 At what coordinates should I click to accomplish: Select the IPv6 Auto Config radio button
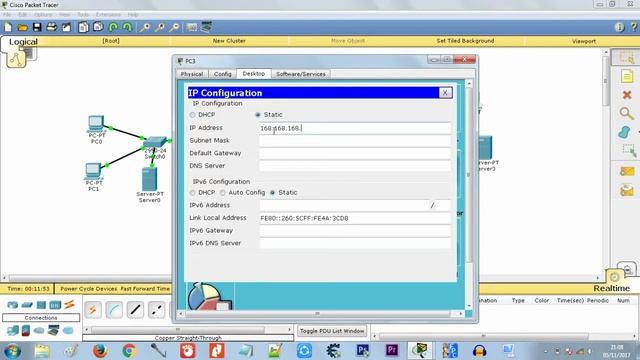click(222, 193)
